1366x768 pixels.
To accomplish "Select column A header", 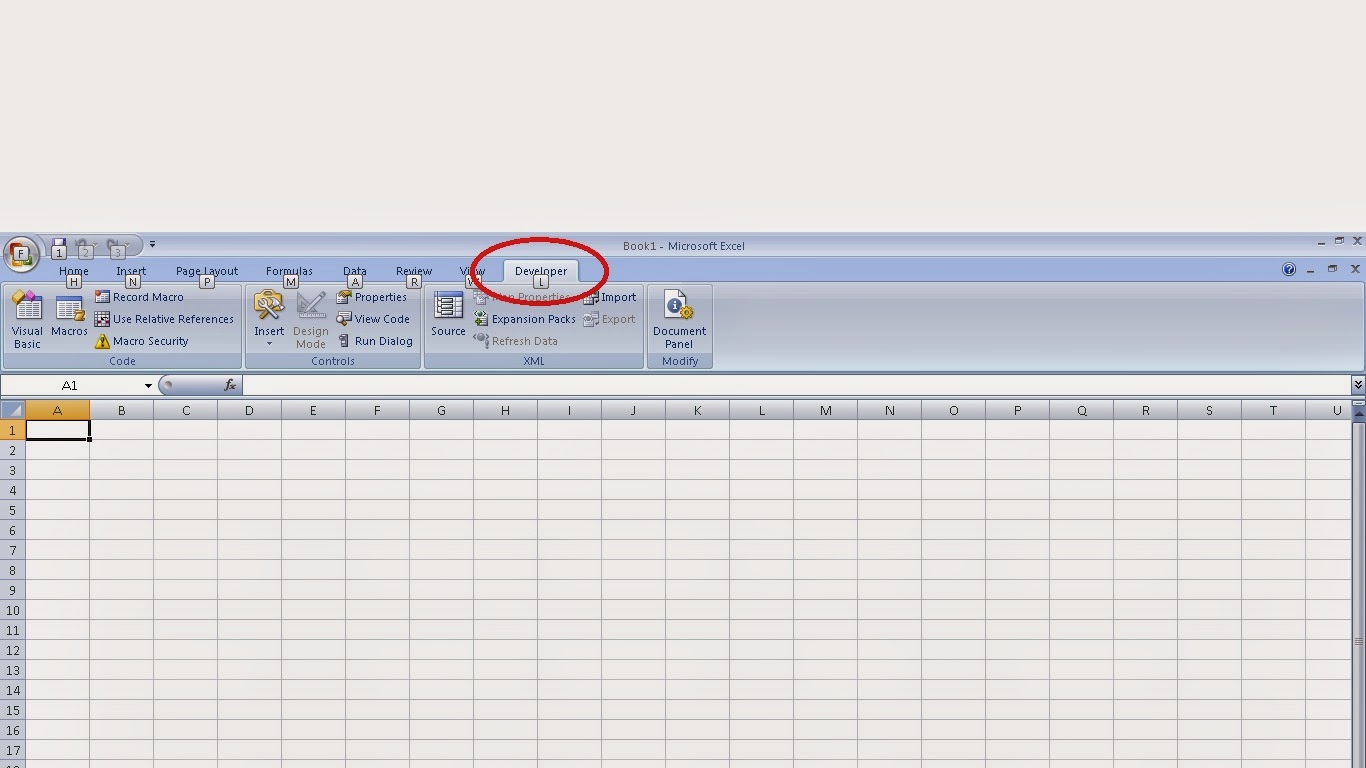I will coord(57,410).
